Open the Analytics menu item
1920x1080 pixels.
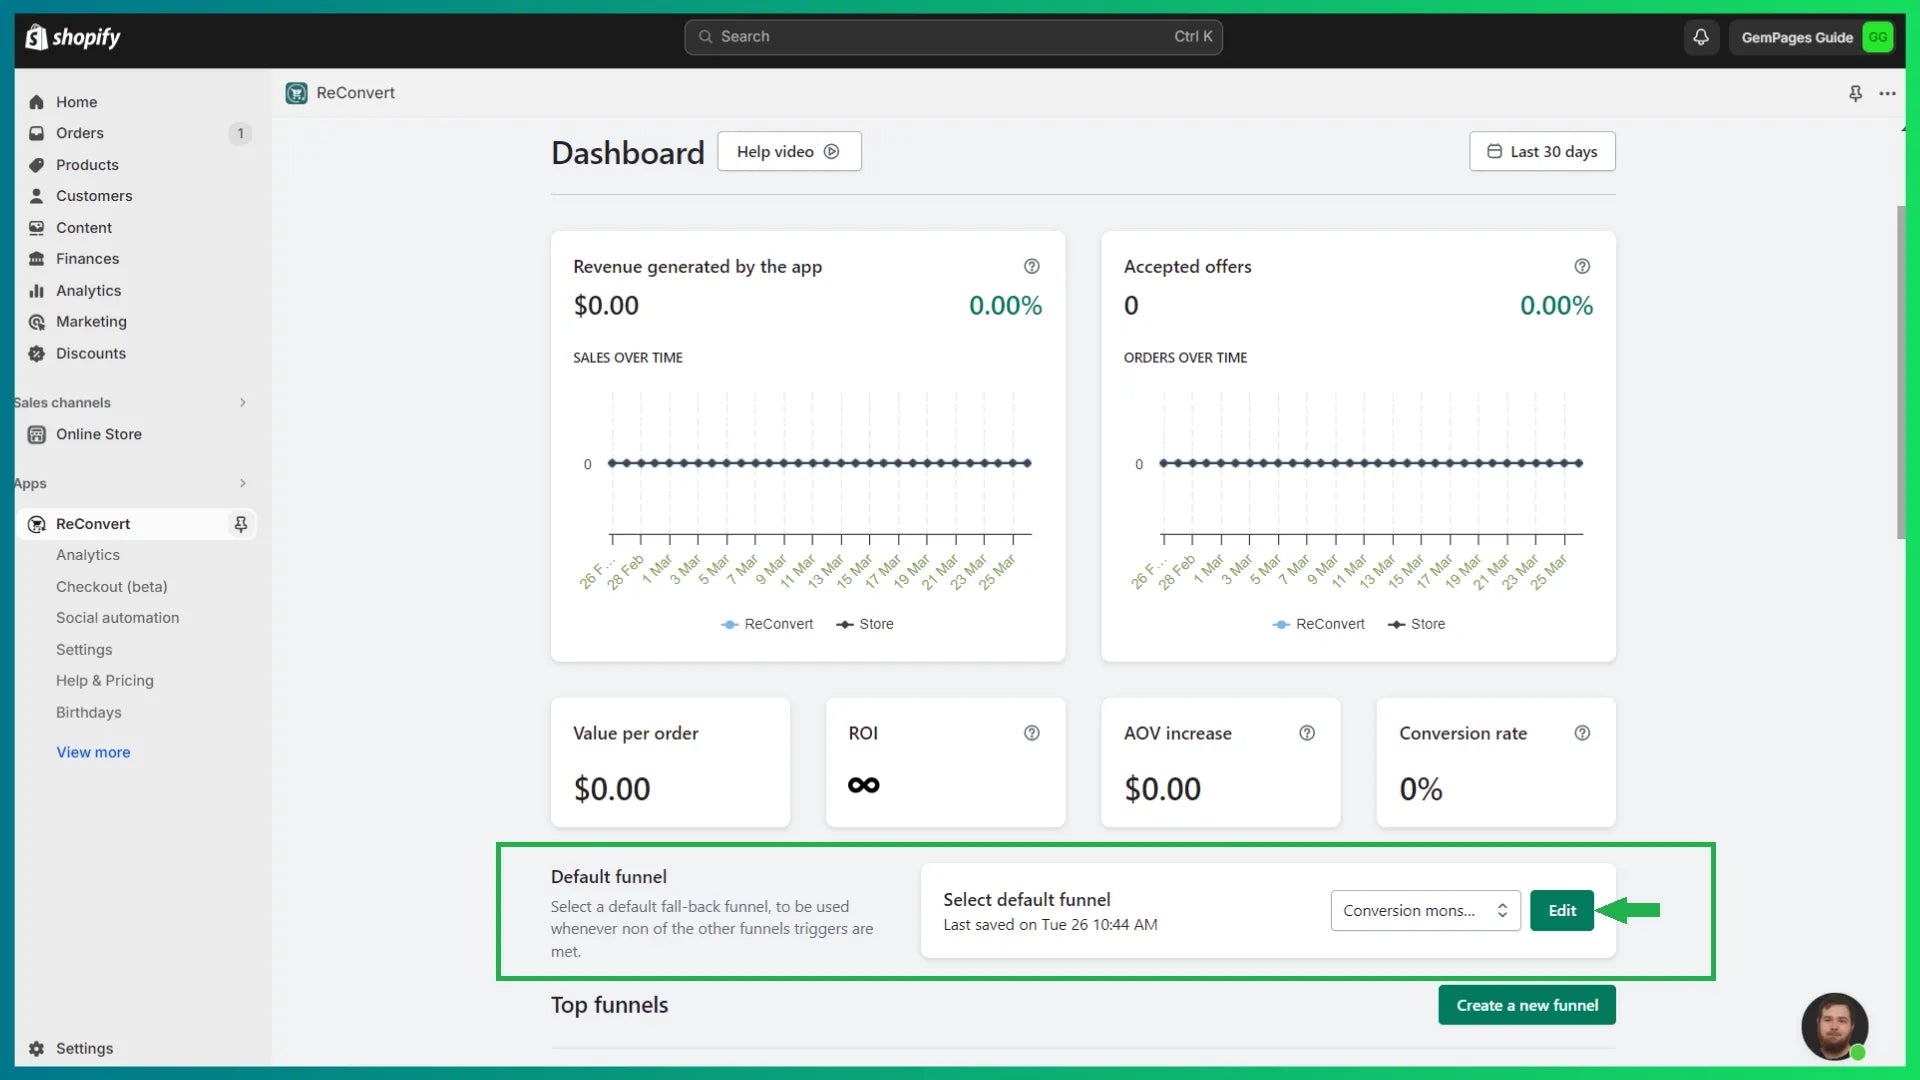tap(88, 289)
